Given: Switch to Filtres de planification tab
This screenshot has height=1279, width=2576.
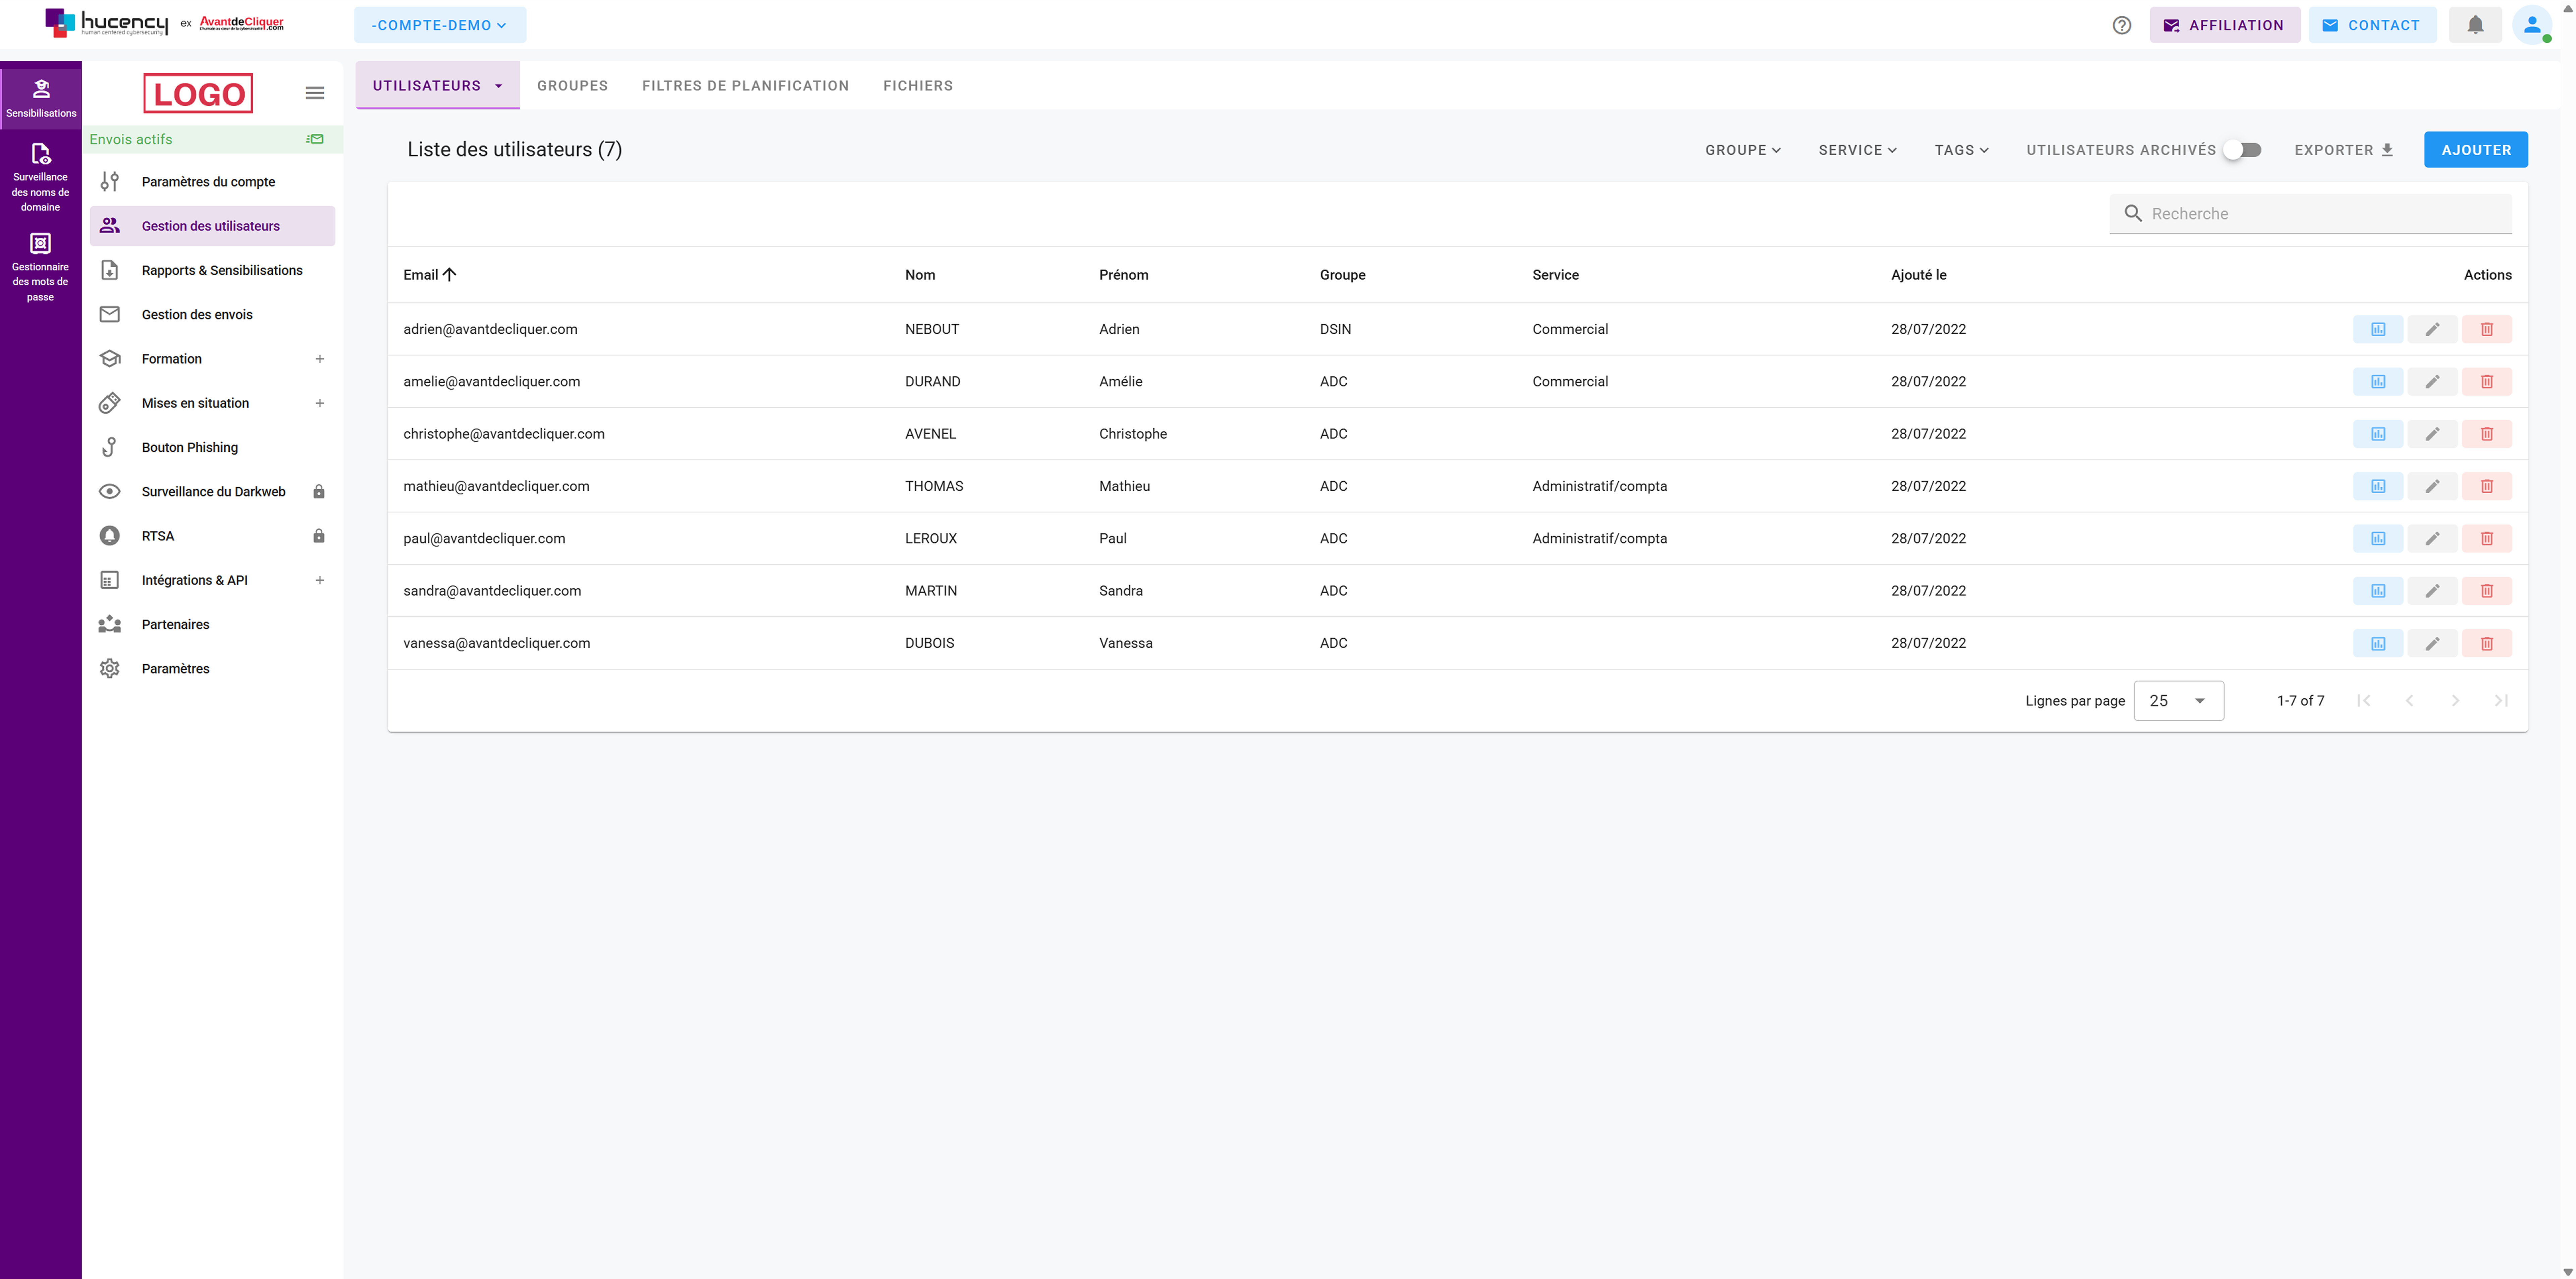Looking at the screenshot, I should pos(745,86).
